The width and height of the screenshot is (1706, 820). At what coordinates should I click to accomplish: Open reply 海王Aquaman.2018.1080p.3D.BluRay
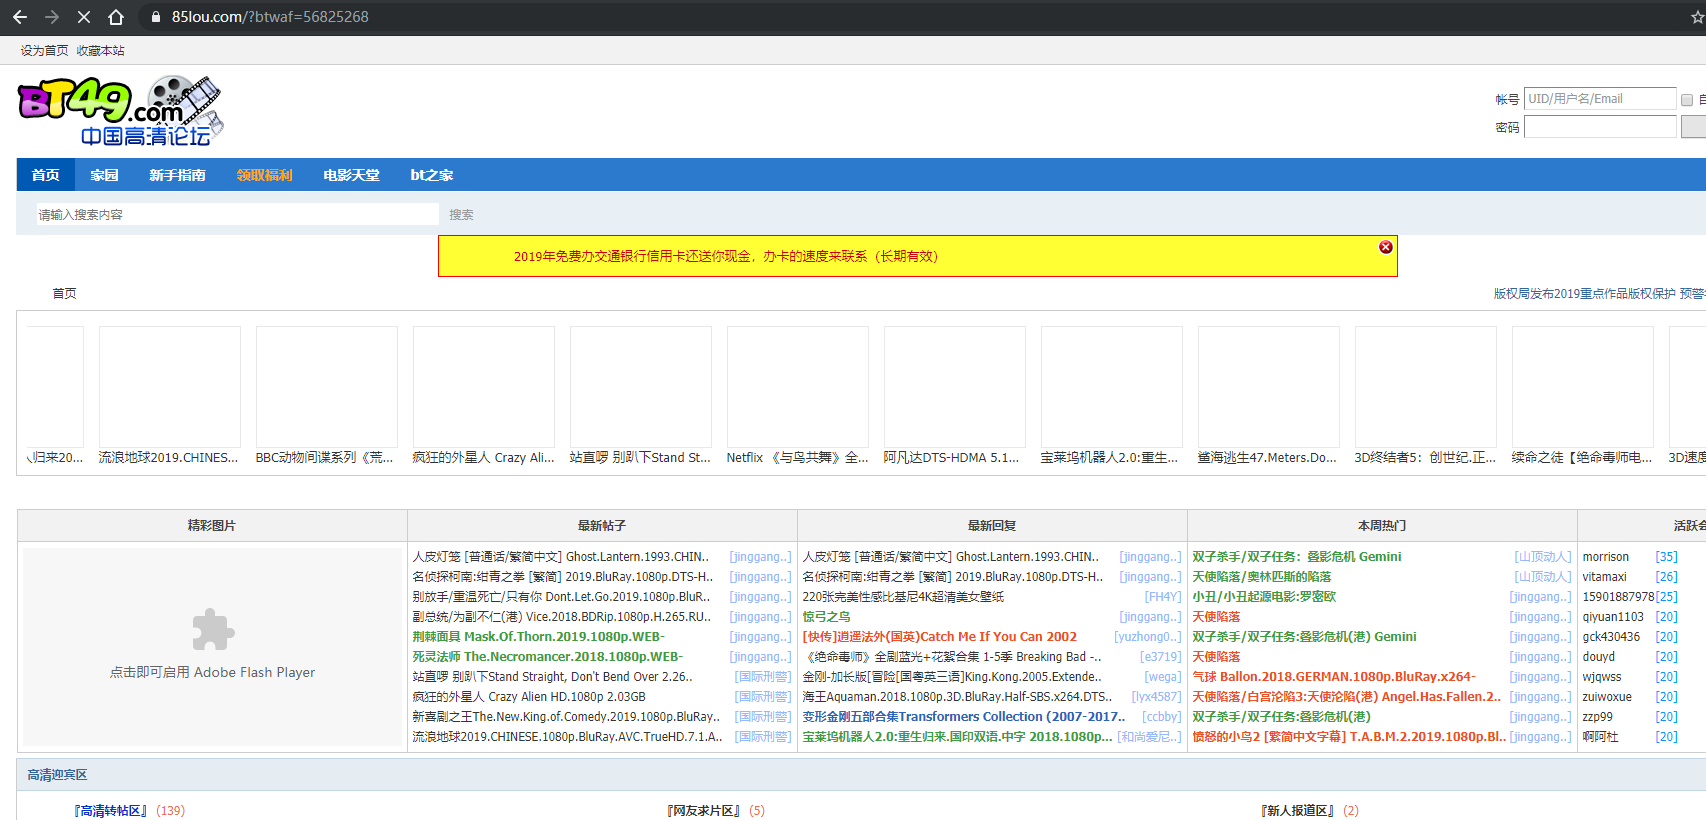pyautogui.click(x=957, y=697)
